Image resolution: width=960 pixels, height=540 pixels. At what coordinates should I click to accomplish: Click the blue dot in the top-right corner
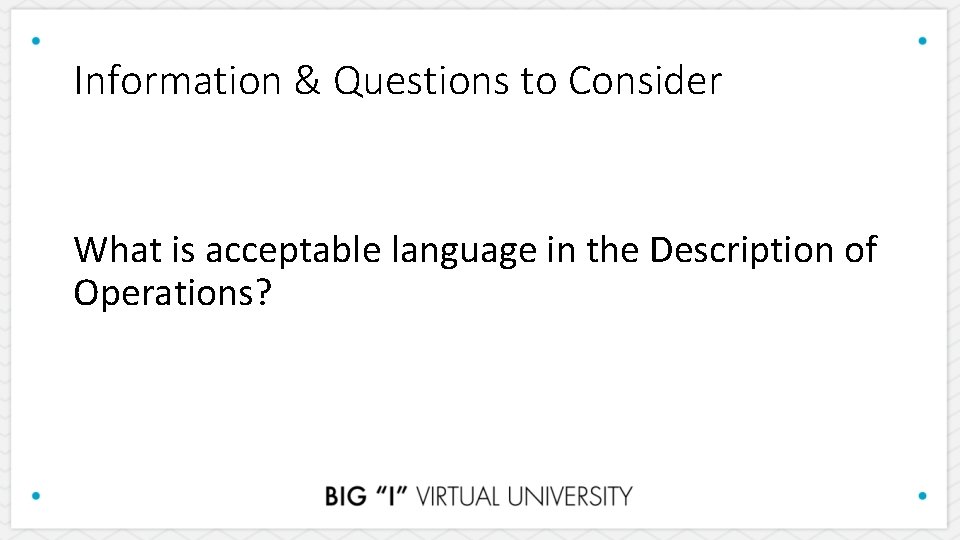(922, 41)
